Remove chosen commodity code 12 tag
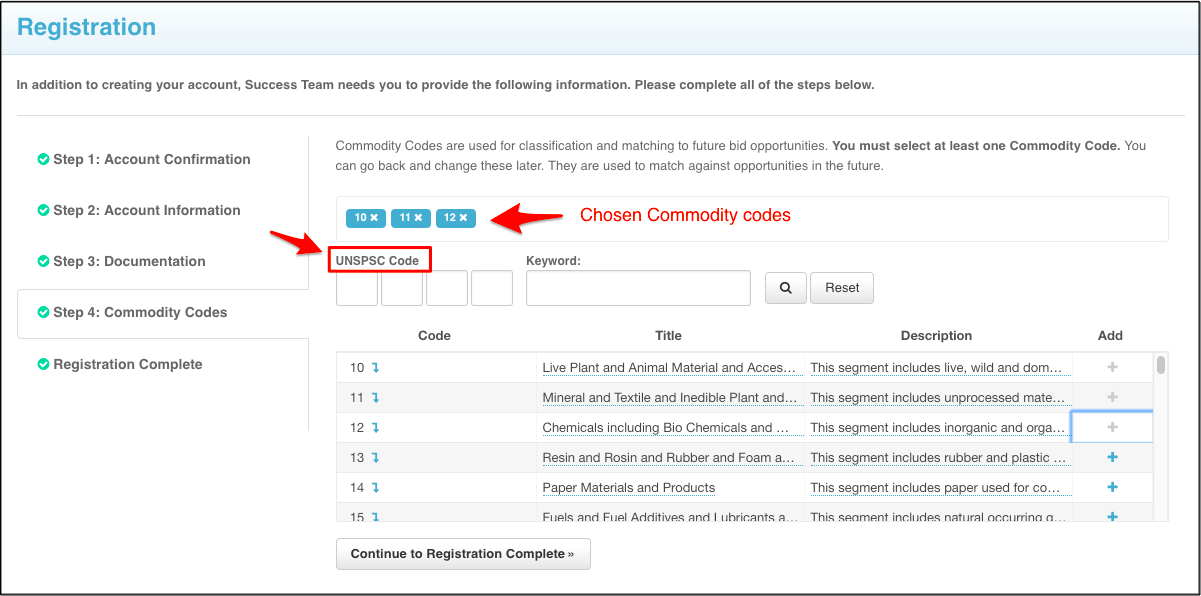This screenshot has width=1201, height=596. 464,218
